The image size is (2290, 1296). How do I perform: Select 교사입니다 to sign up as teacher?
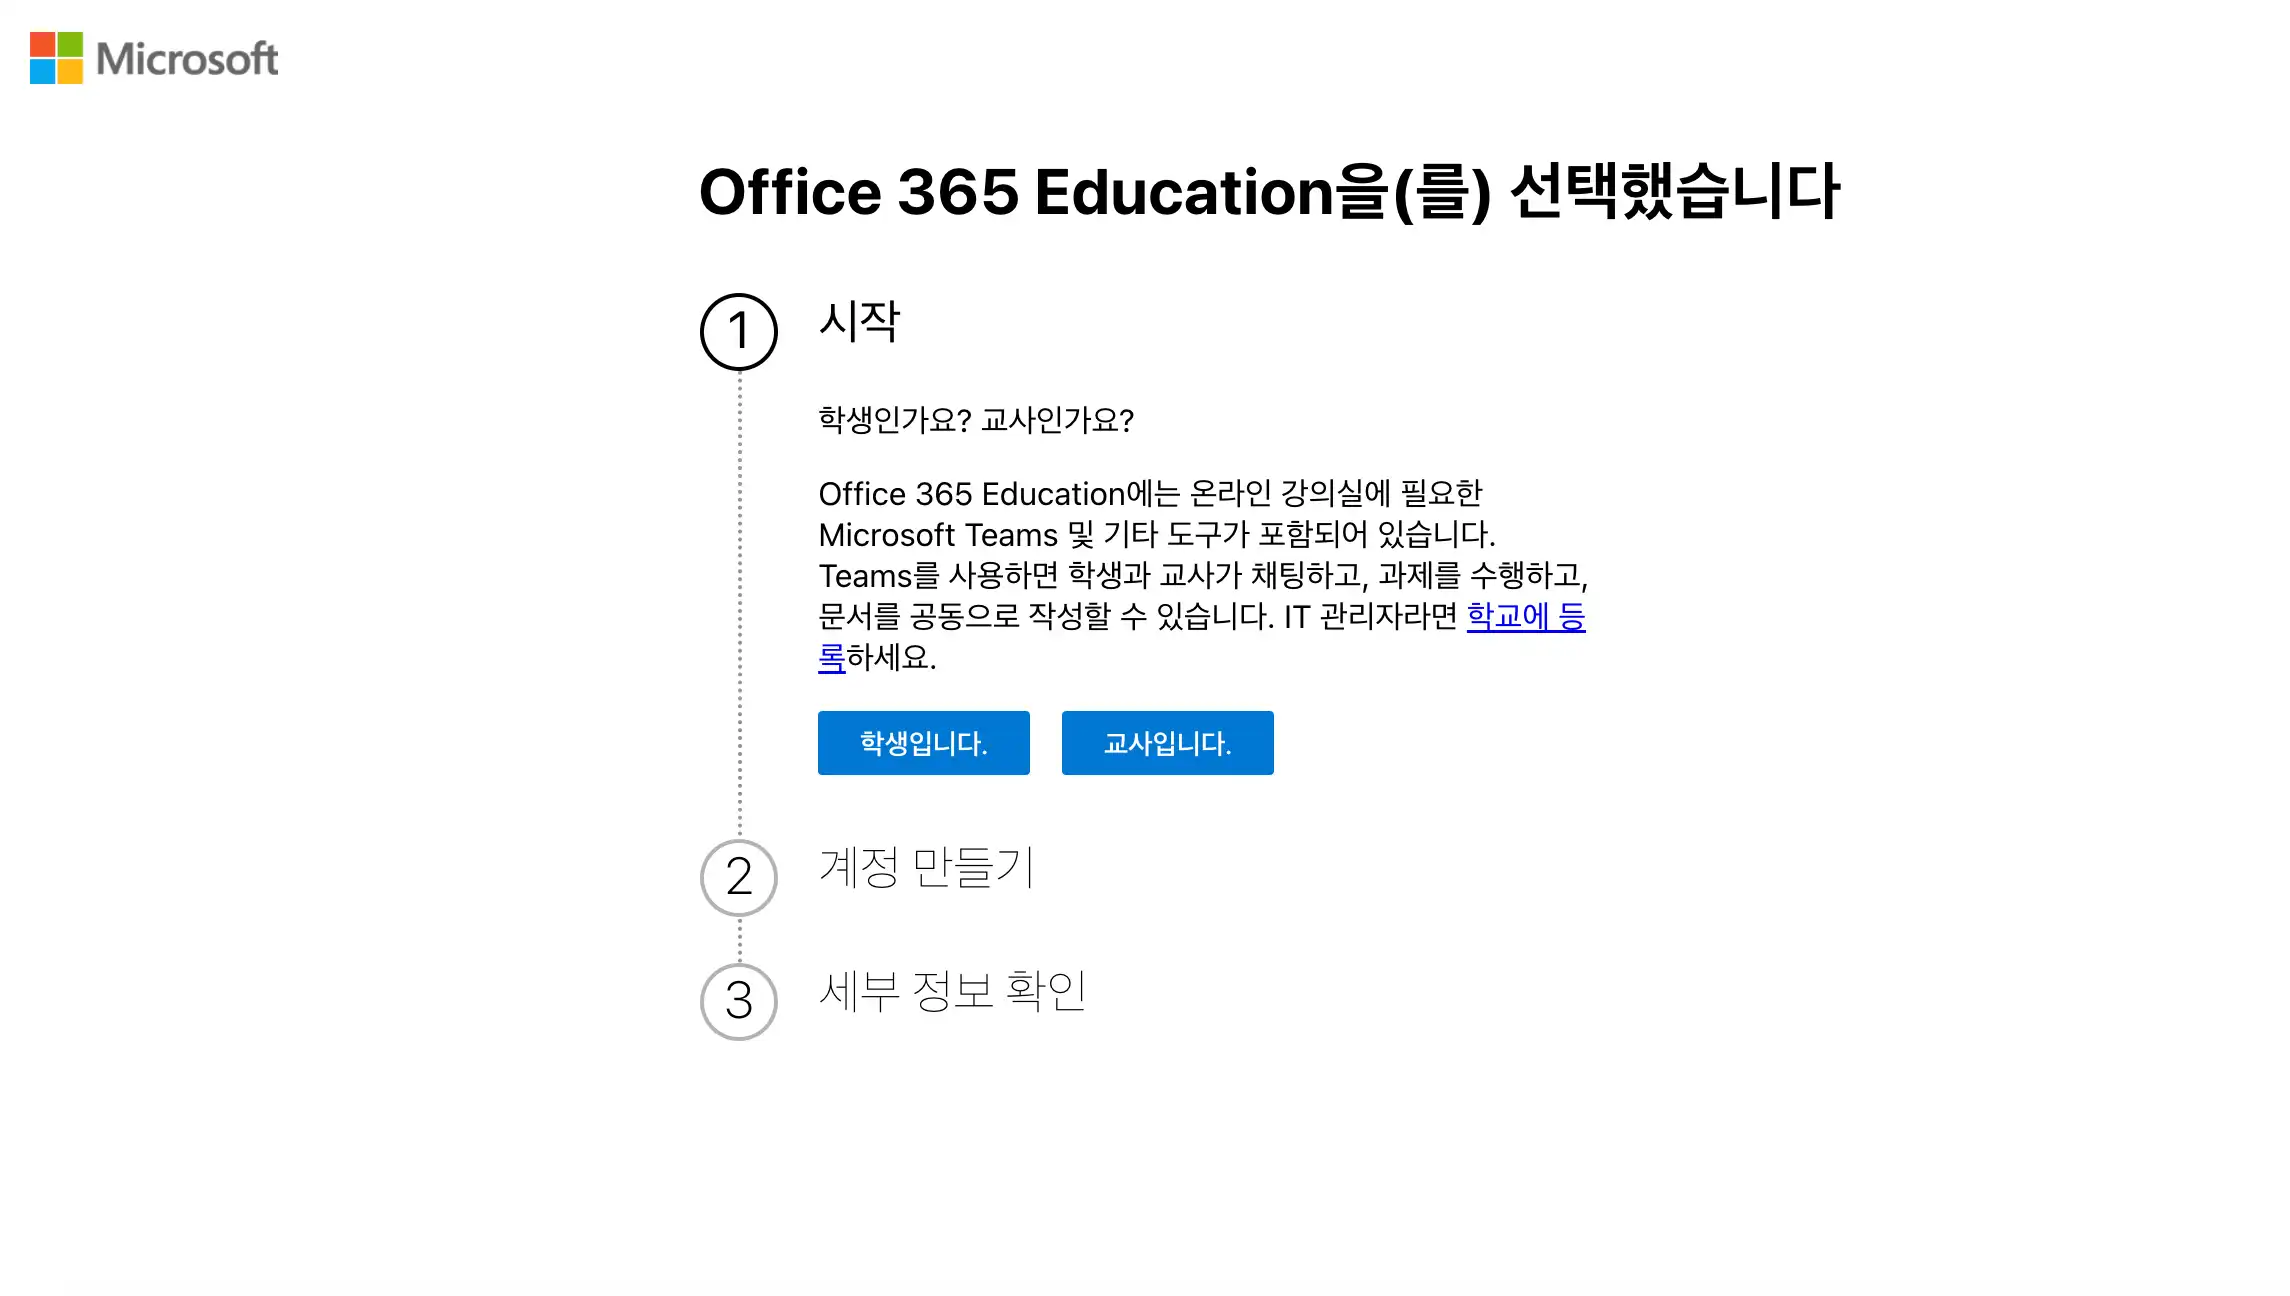click(x=1166, y=742)
